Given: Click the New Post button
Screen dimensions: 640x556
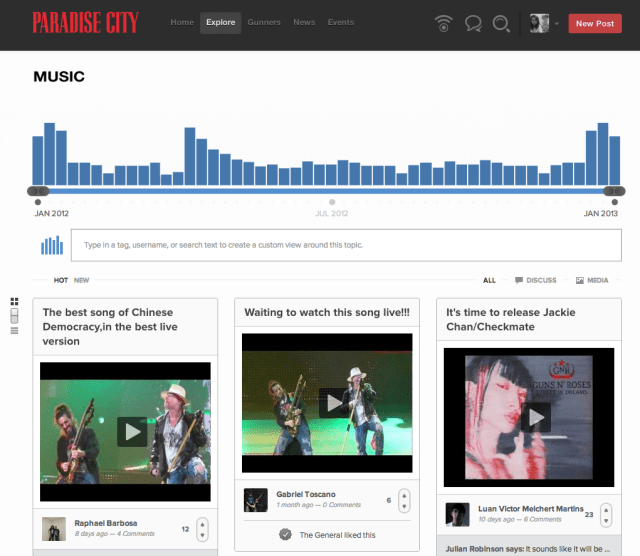Looking at the screenshot, I should (x=595, y=24).
